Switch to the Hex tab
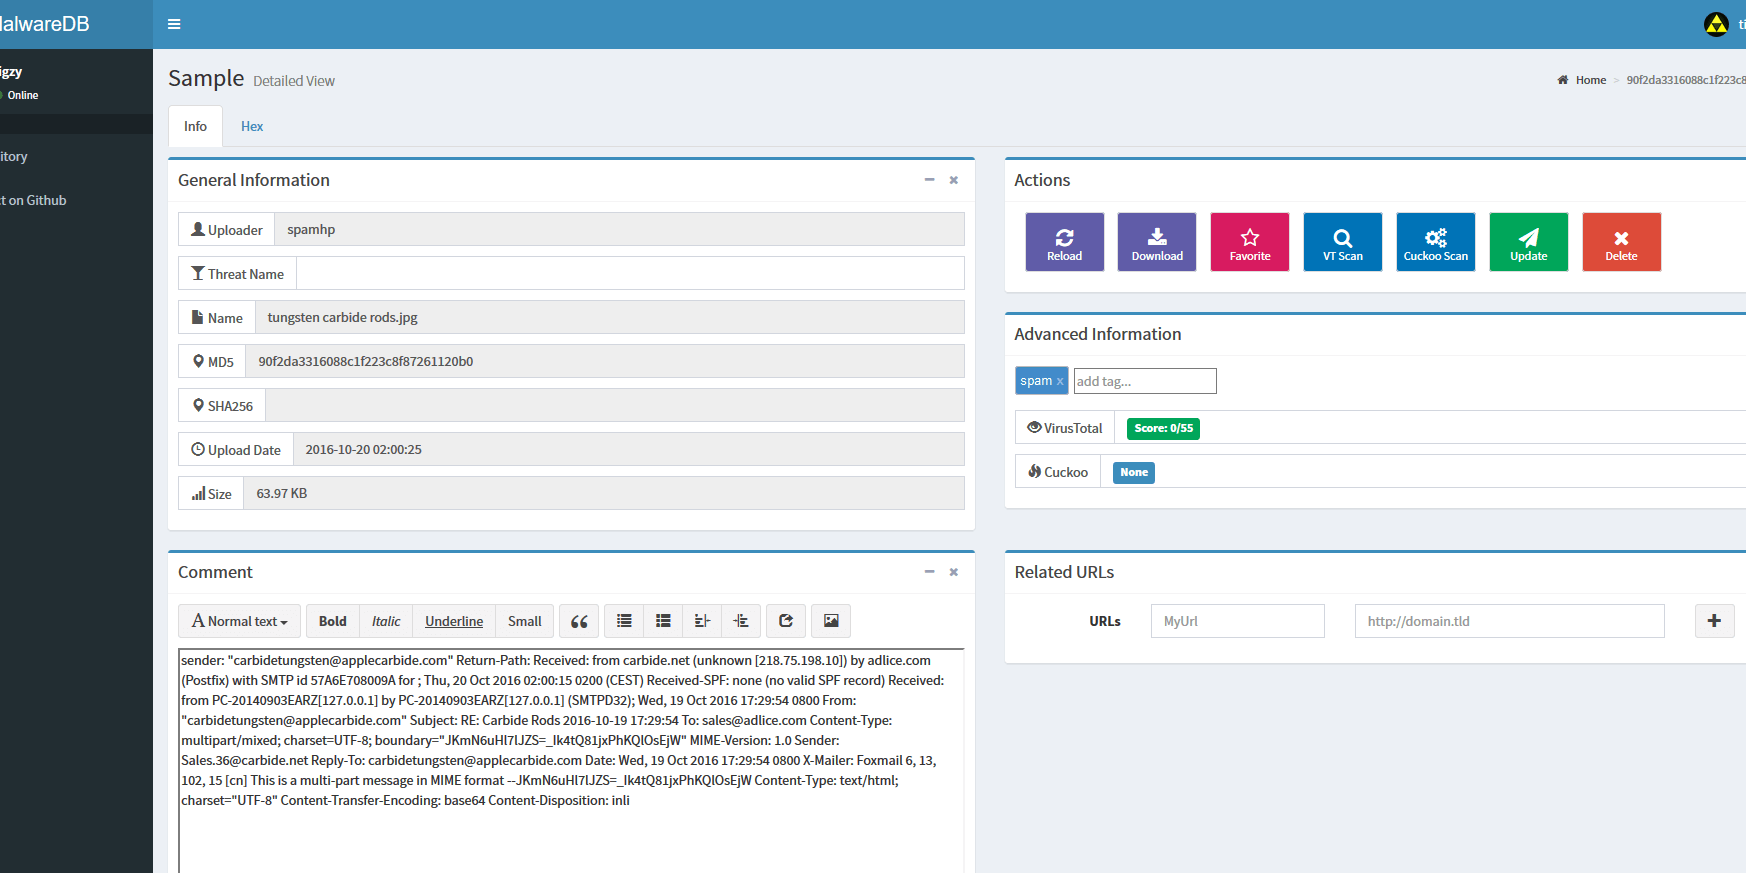Image resolution: width=1746 pixels, height=873 pixels. pyautogui.click(x=252, y=126)
